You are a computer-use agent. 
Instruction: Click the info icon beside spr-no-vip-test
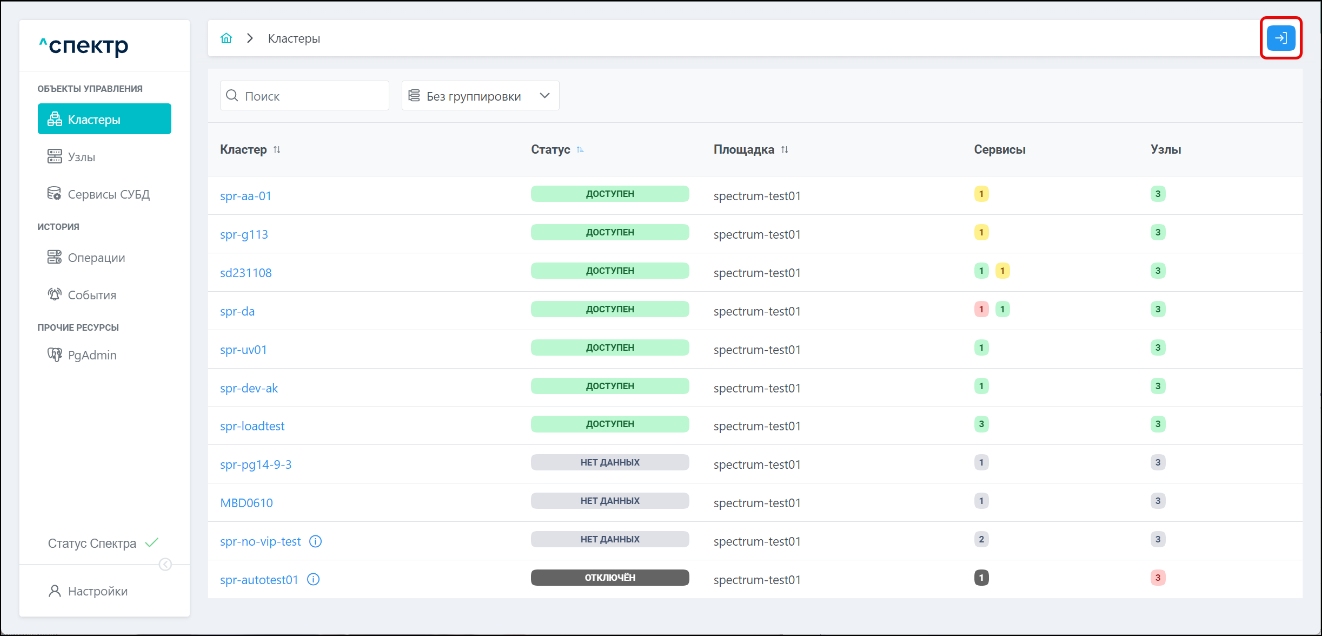tap(315, 541)
